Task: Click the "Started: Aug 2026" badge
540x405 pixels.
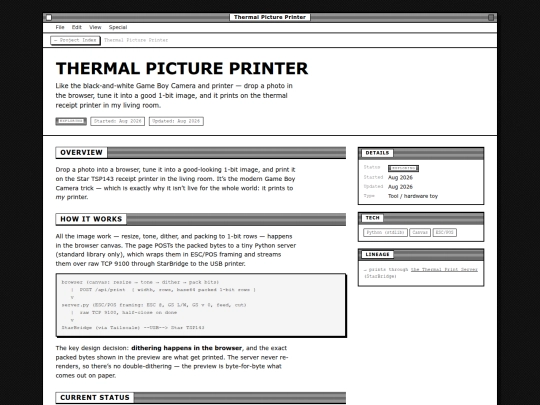Action: coord(117,121)
